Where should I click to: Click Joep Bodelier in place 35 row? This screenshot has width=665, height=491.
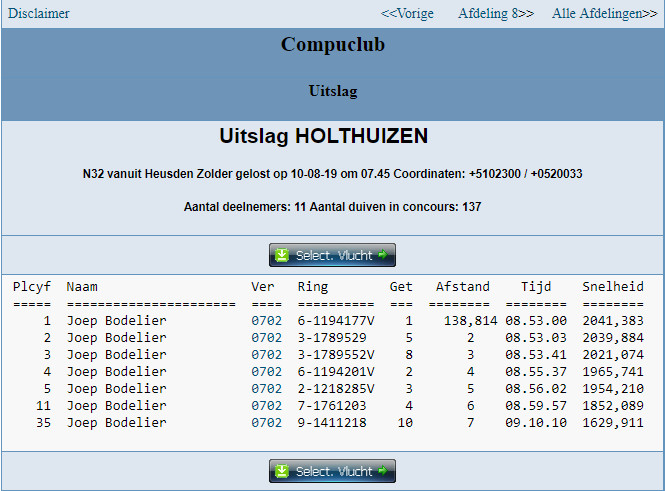(117, 422)
